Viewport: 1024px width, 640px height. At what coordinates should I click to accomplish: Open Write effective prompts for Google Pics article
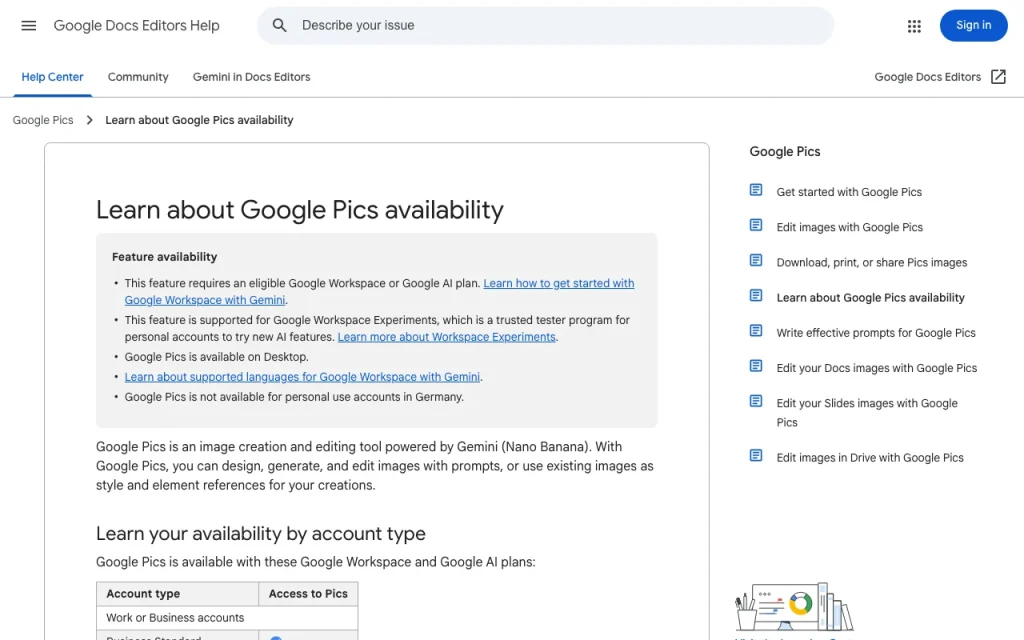[876, 333]
